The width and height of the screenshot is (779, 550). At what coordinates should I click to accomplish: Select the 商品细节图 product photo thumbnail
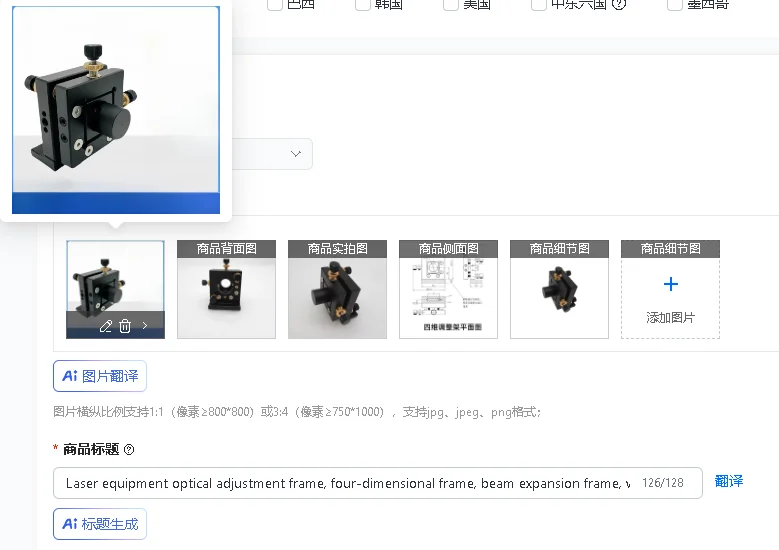(559, 290)
